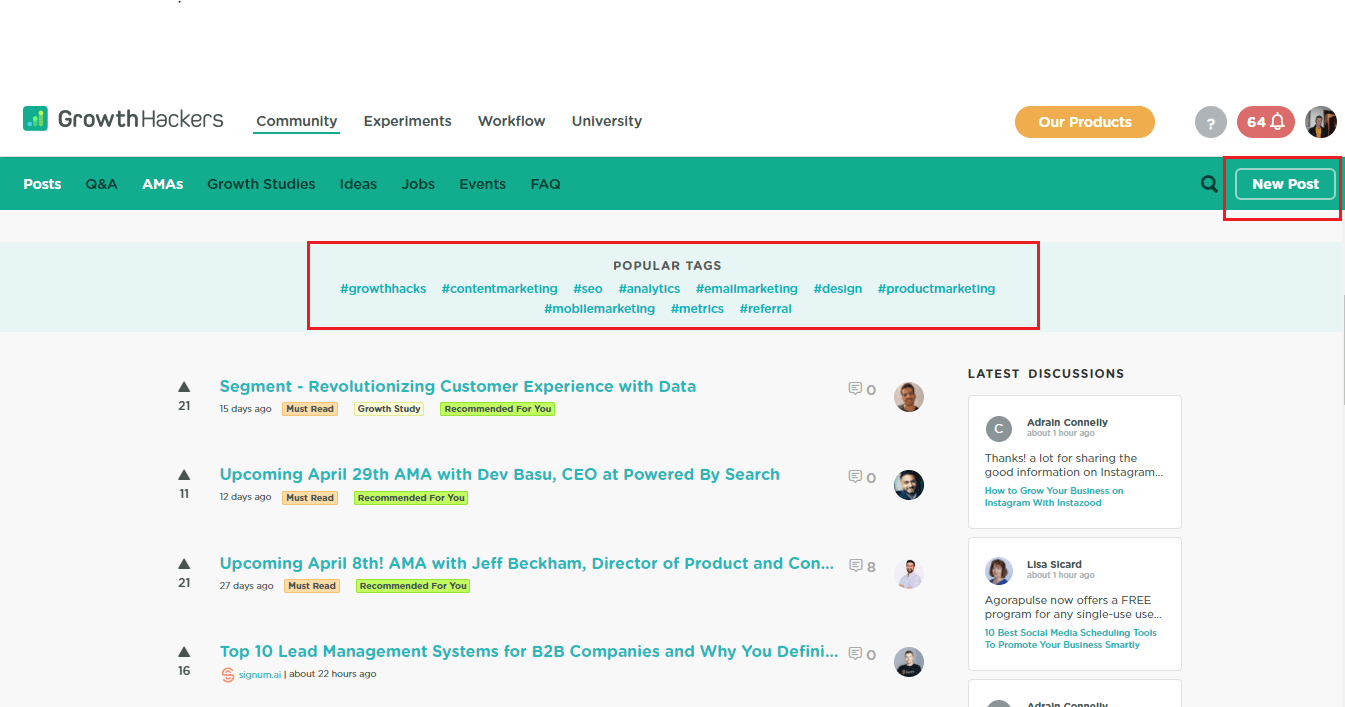Open Lisa Sicard's avatar in discussions

click(x=999, y=571)
